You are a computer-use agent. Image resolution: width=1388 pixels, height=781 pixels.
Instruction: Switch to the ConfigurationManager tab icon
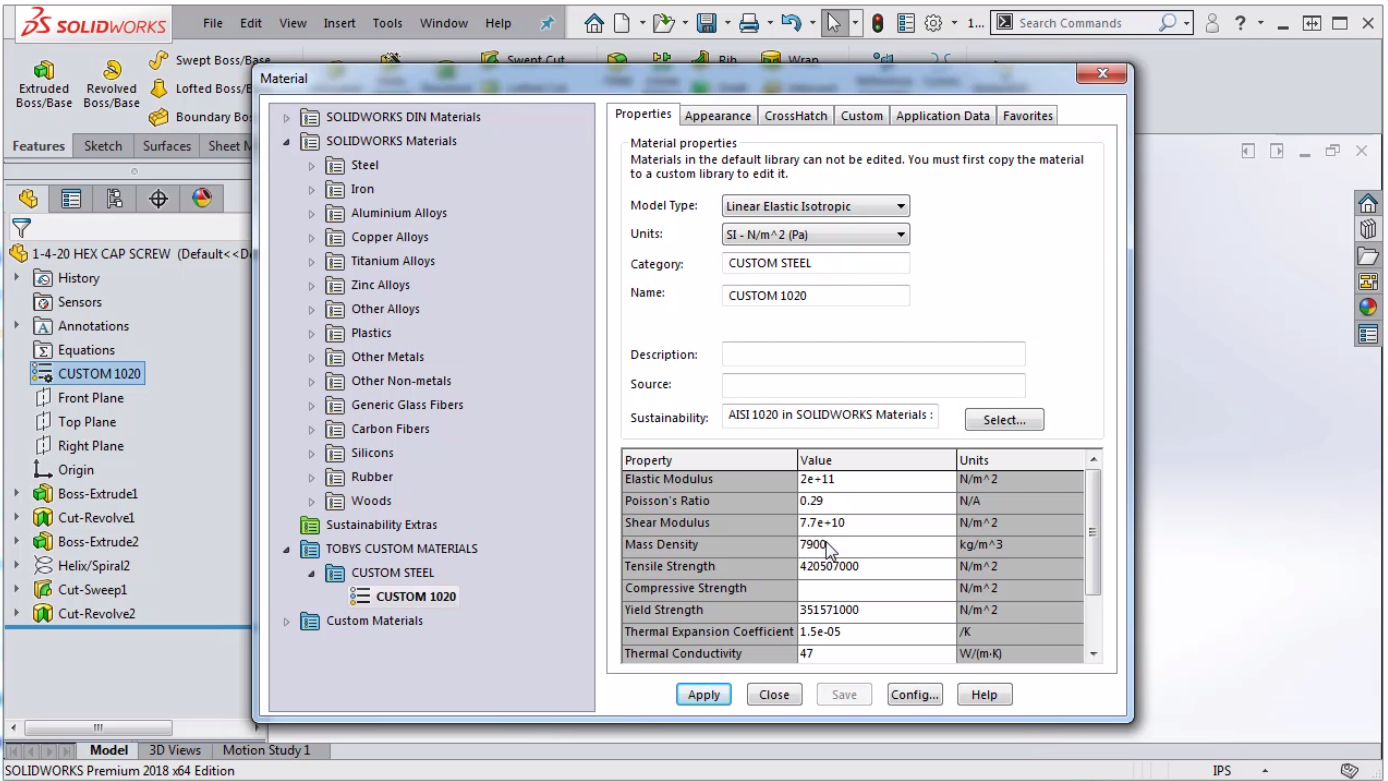114,199
